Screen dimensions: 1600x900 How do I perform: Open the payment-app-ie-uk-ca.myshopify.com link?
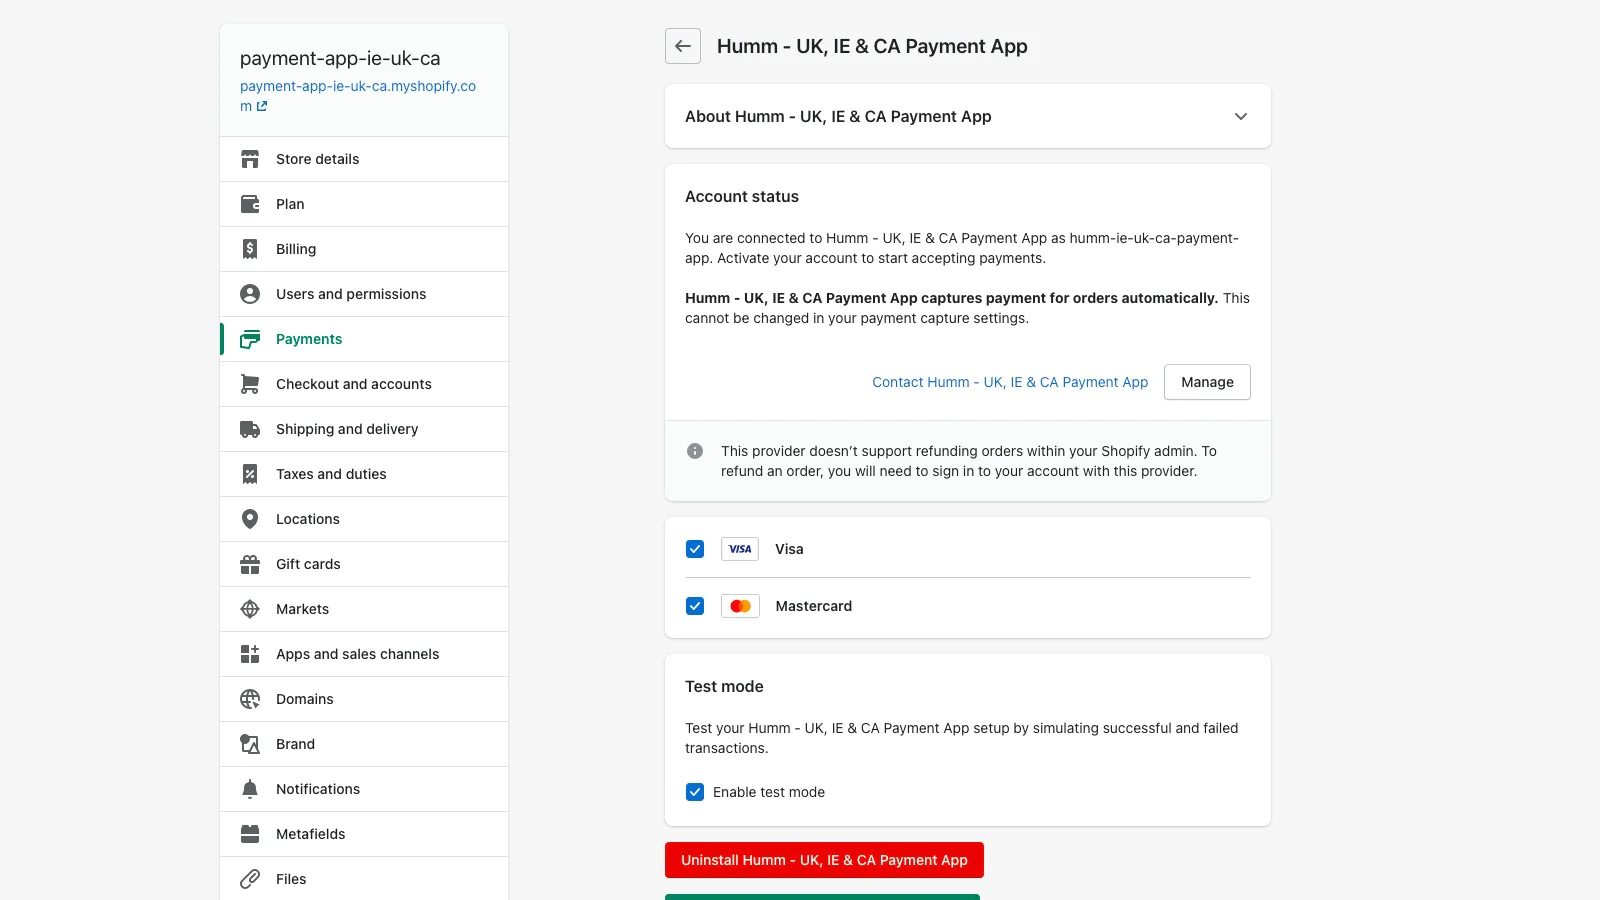pos(358,96)
